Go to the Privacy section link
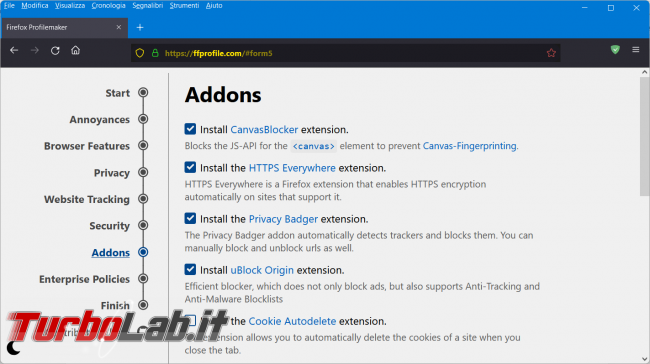Viewport: 650px width, 364px height. (112, 173)
